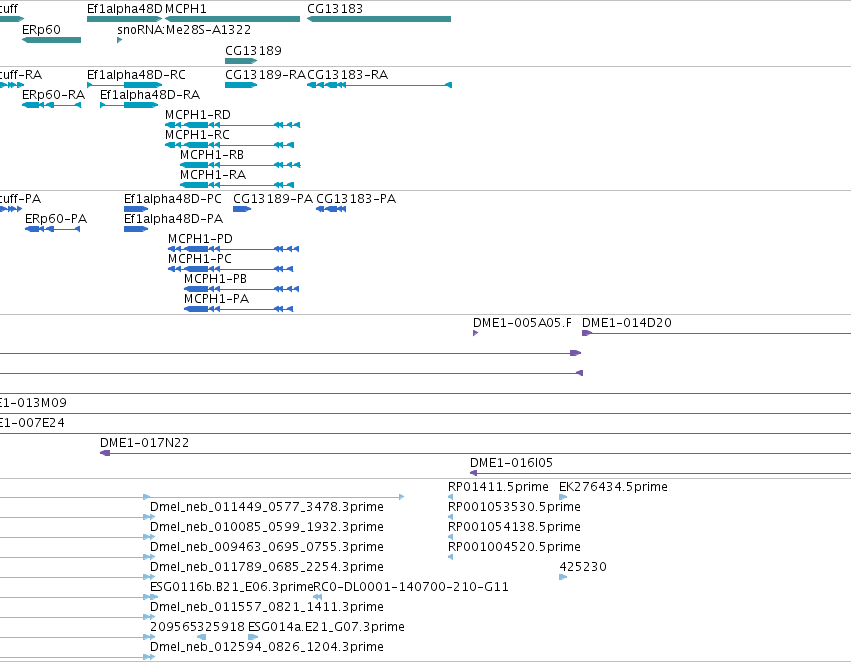This screenshot has width=851, height=662.
Task: Click the DME1-016I05 clone label
Action: (x=511, y=463)
